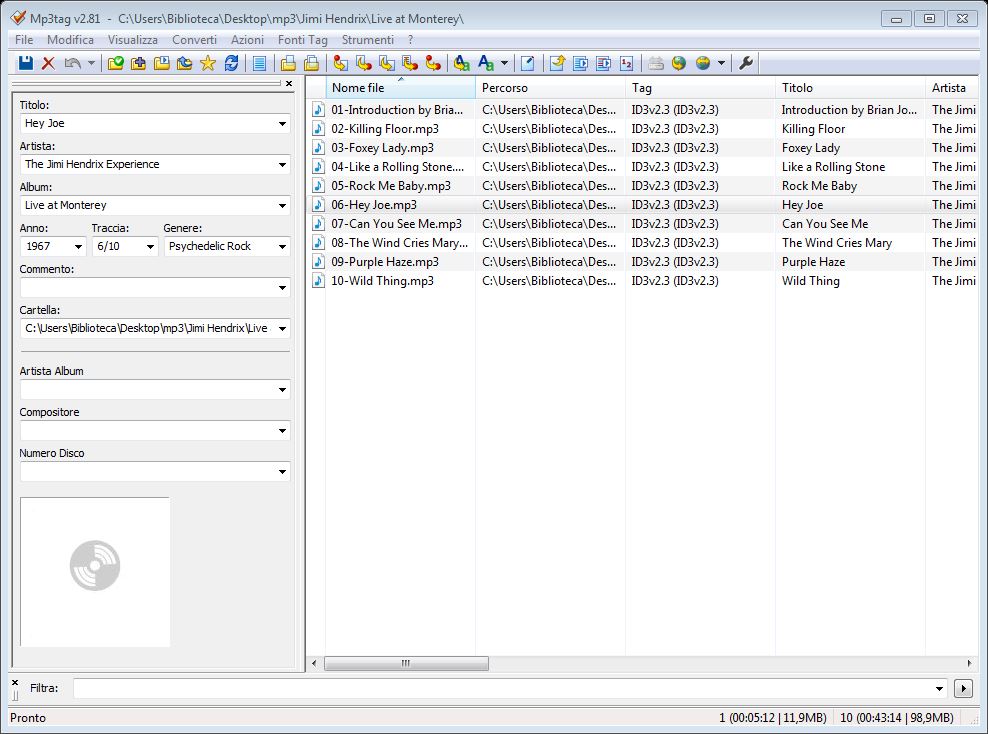Viewport: 988px width, 734px height.
Task: Click inside the Filtra input field
Action: pos(502,688)
